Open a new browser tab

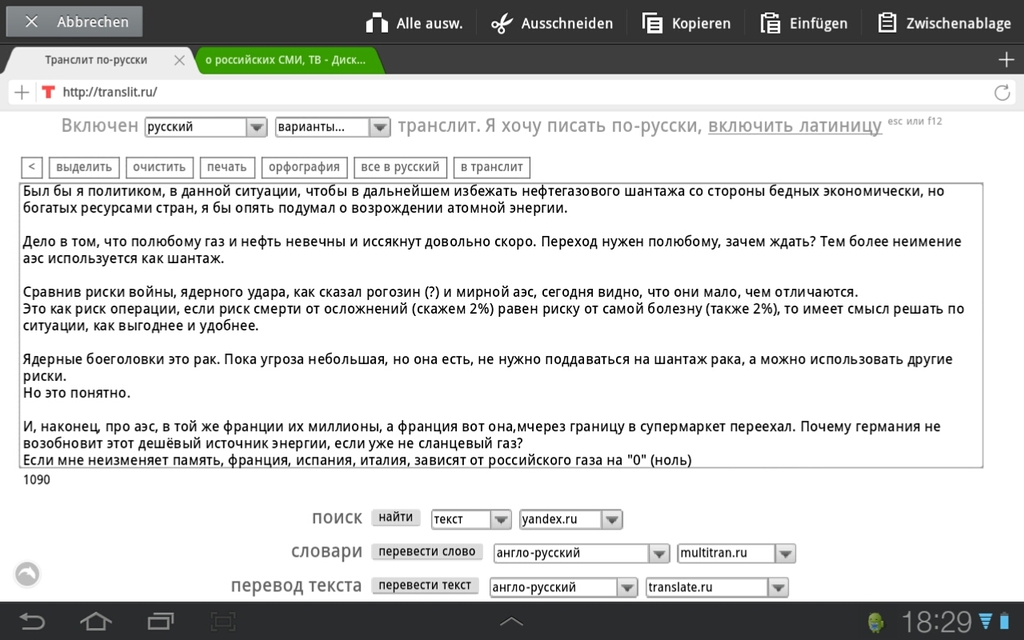point(1006,60)
